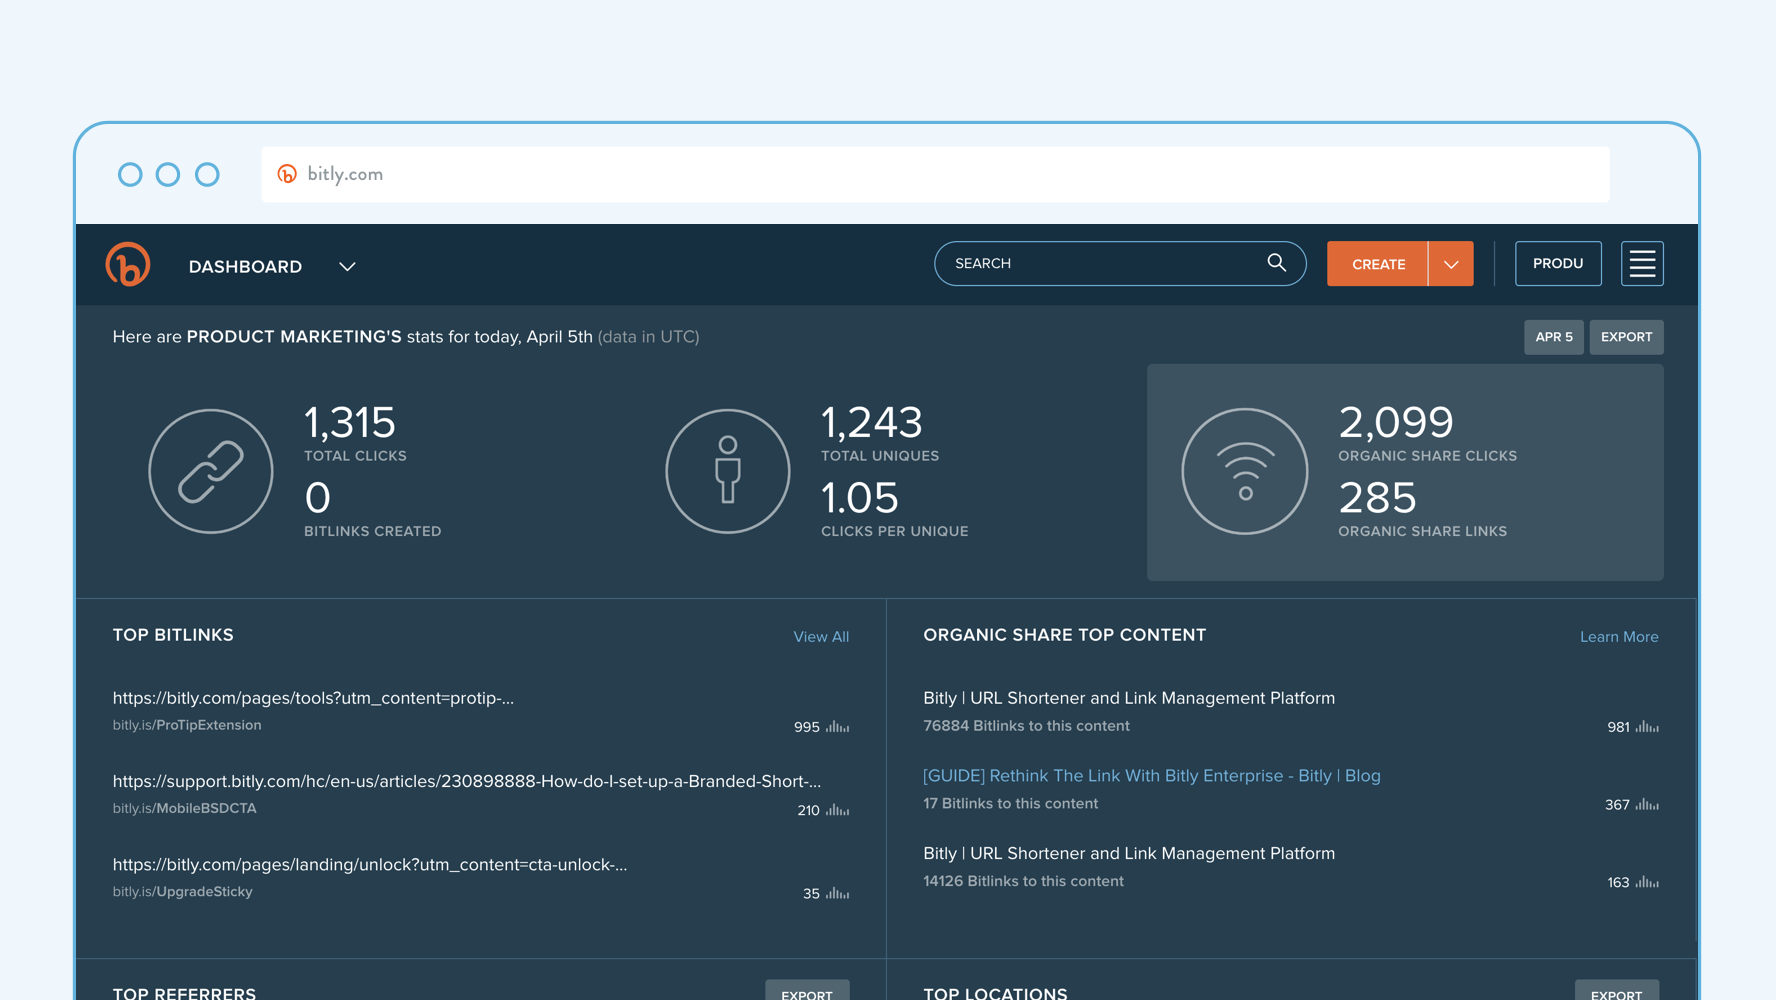Open the bitly.com/pages/landing/unlock link
This screenshot has width=1776, height=1000.
[370, 864]
